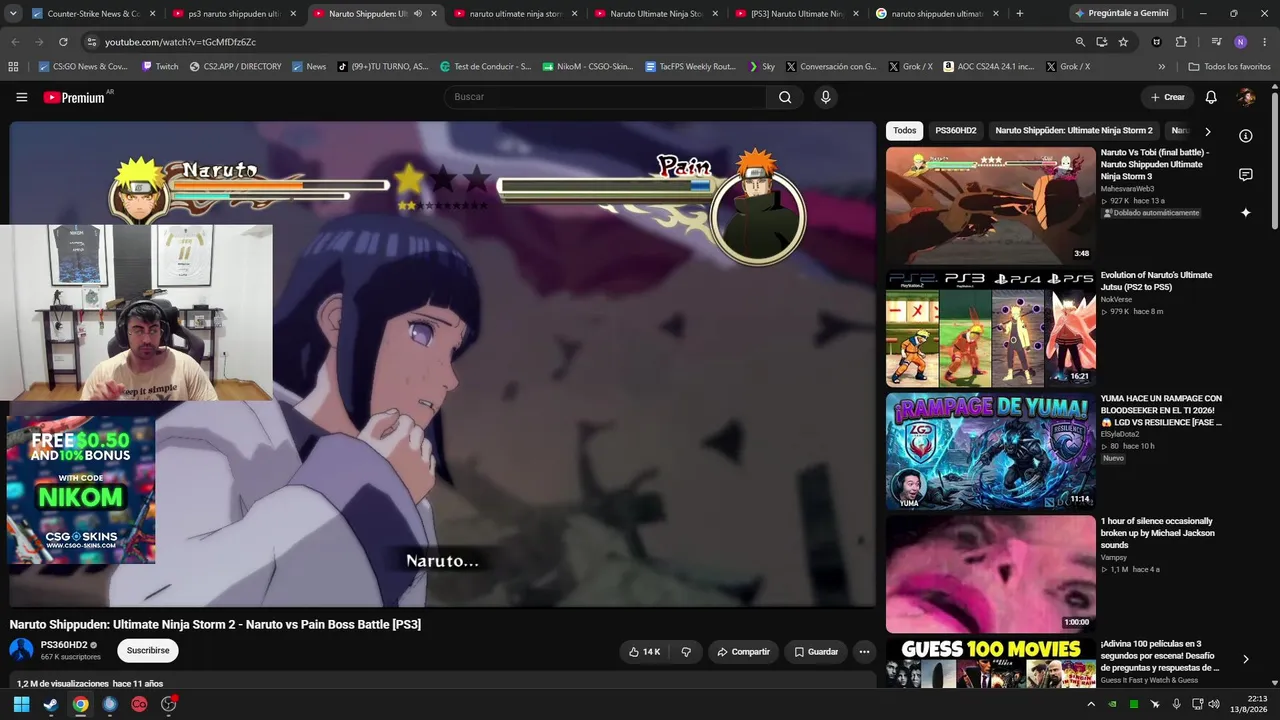Open the Todos los favoritos folder
This screenshot has width=1280, height=720.
pyautogui.click(x=1229, y=67)
